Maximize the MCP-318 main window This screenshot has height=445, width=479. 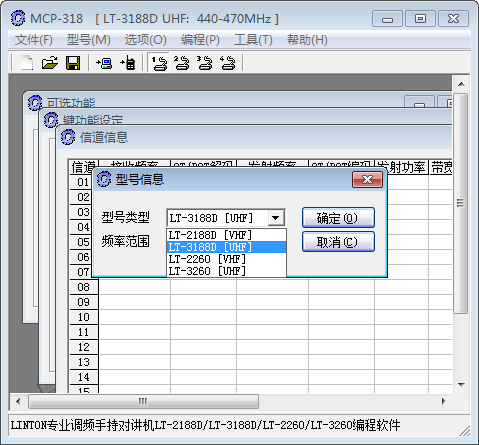[x=420, y=19]
